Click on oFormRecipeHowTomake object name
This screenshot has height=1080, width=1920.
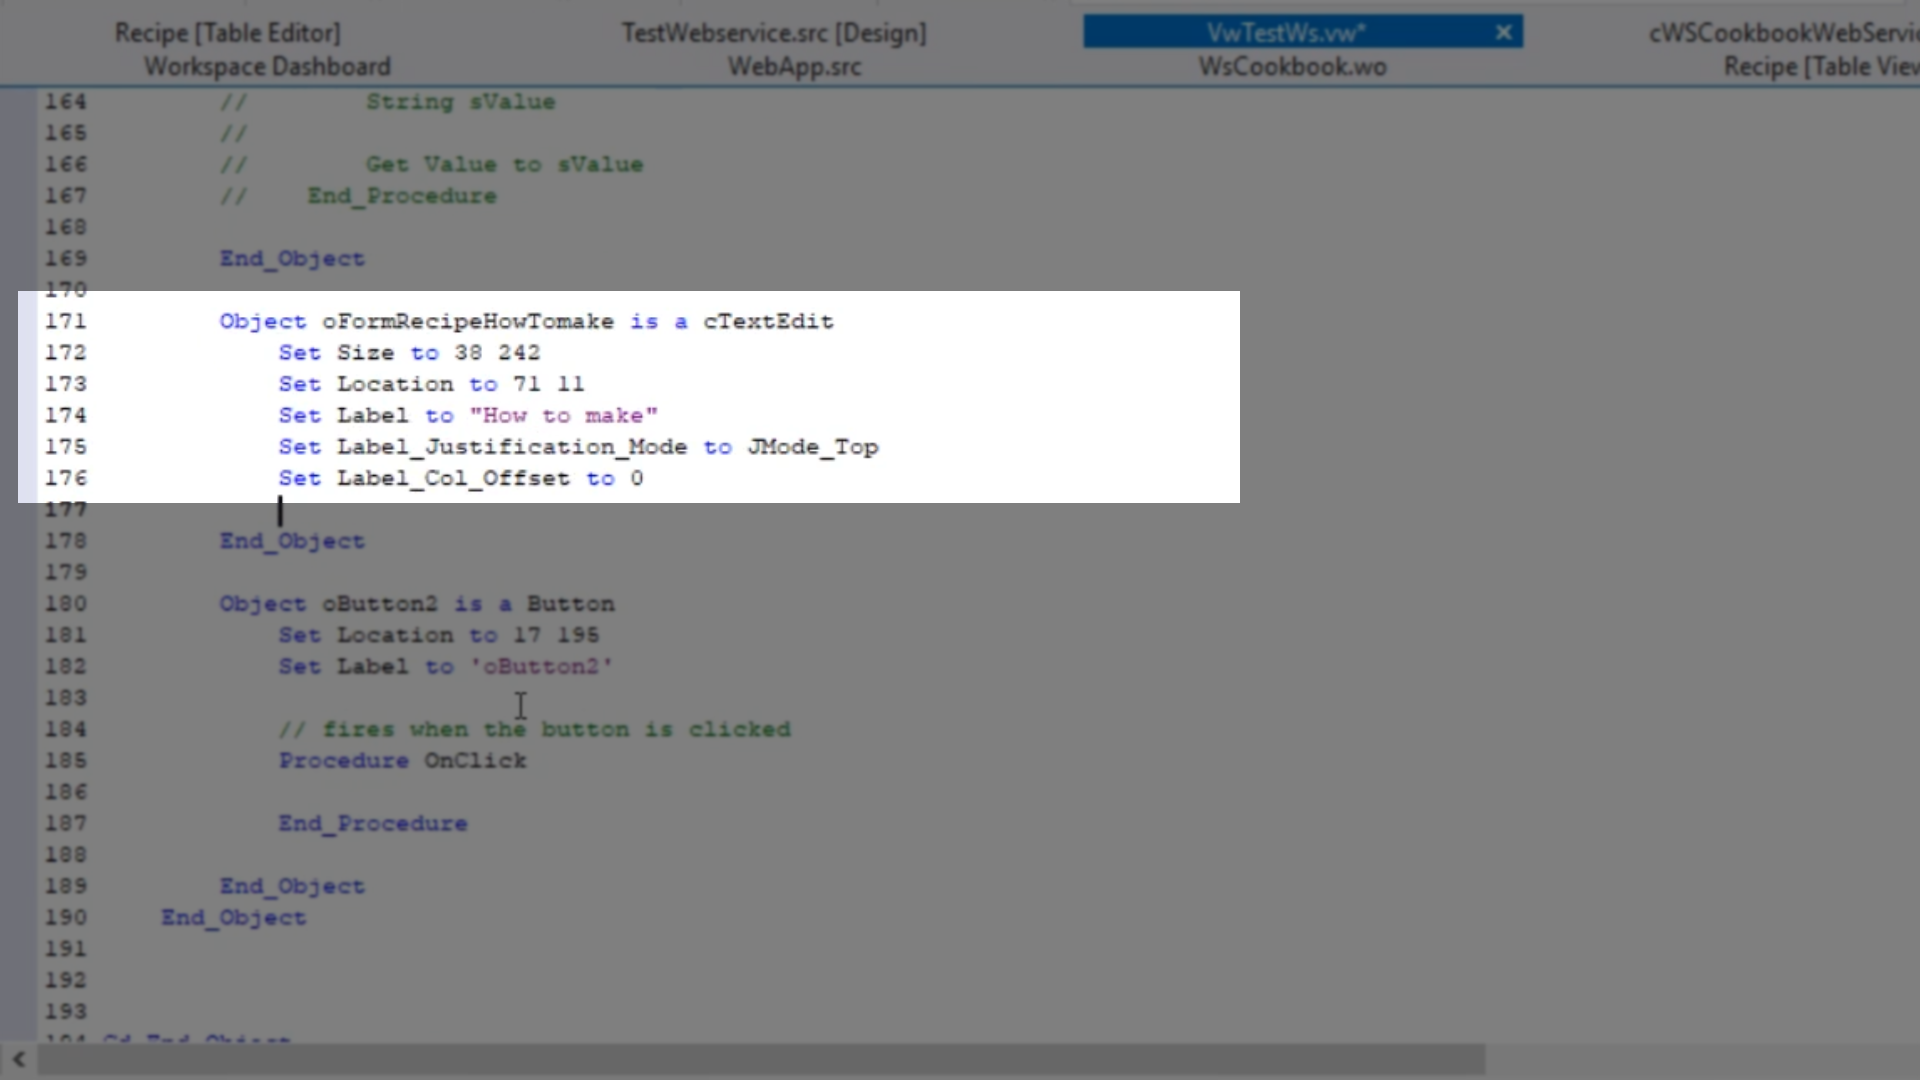(x=467, y=321)
